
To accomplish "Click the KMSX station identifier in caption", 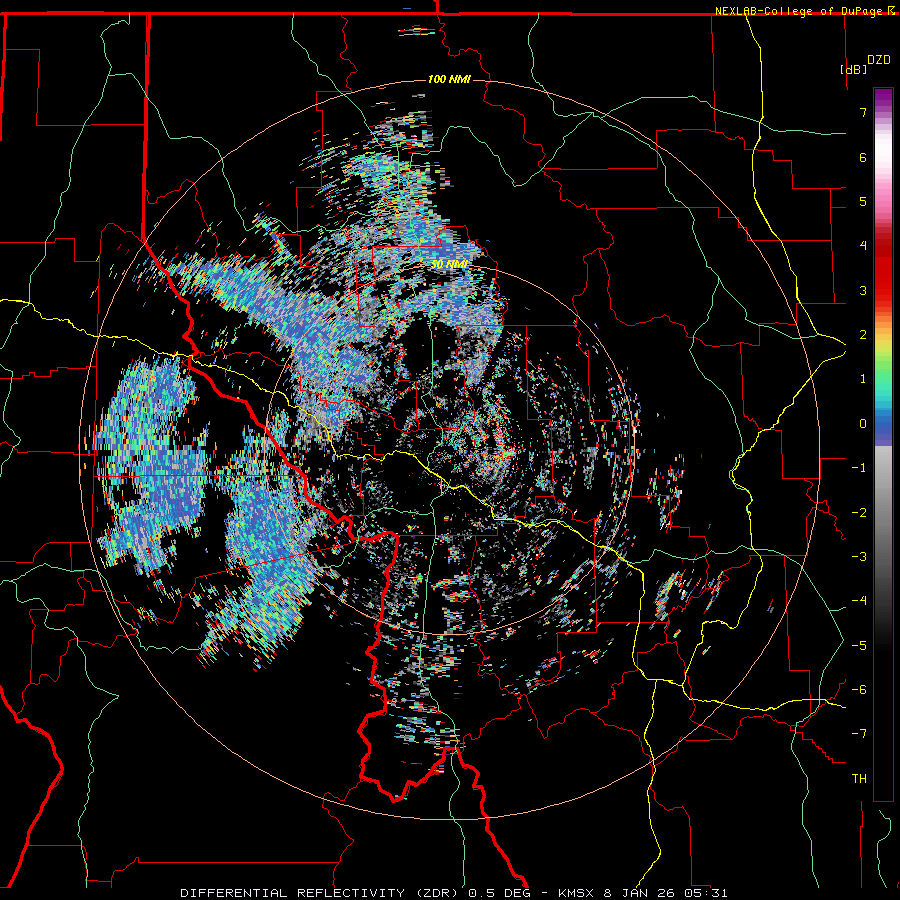I will point(577,893).
